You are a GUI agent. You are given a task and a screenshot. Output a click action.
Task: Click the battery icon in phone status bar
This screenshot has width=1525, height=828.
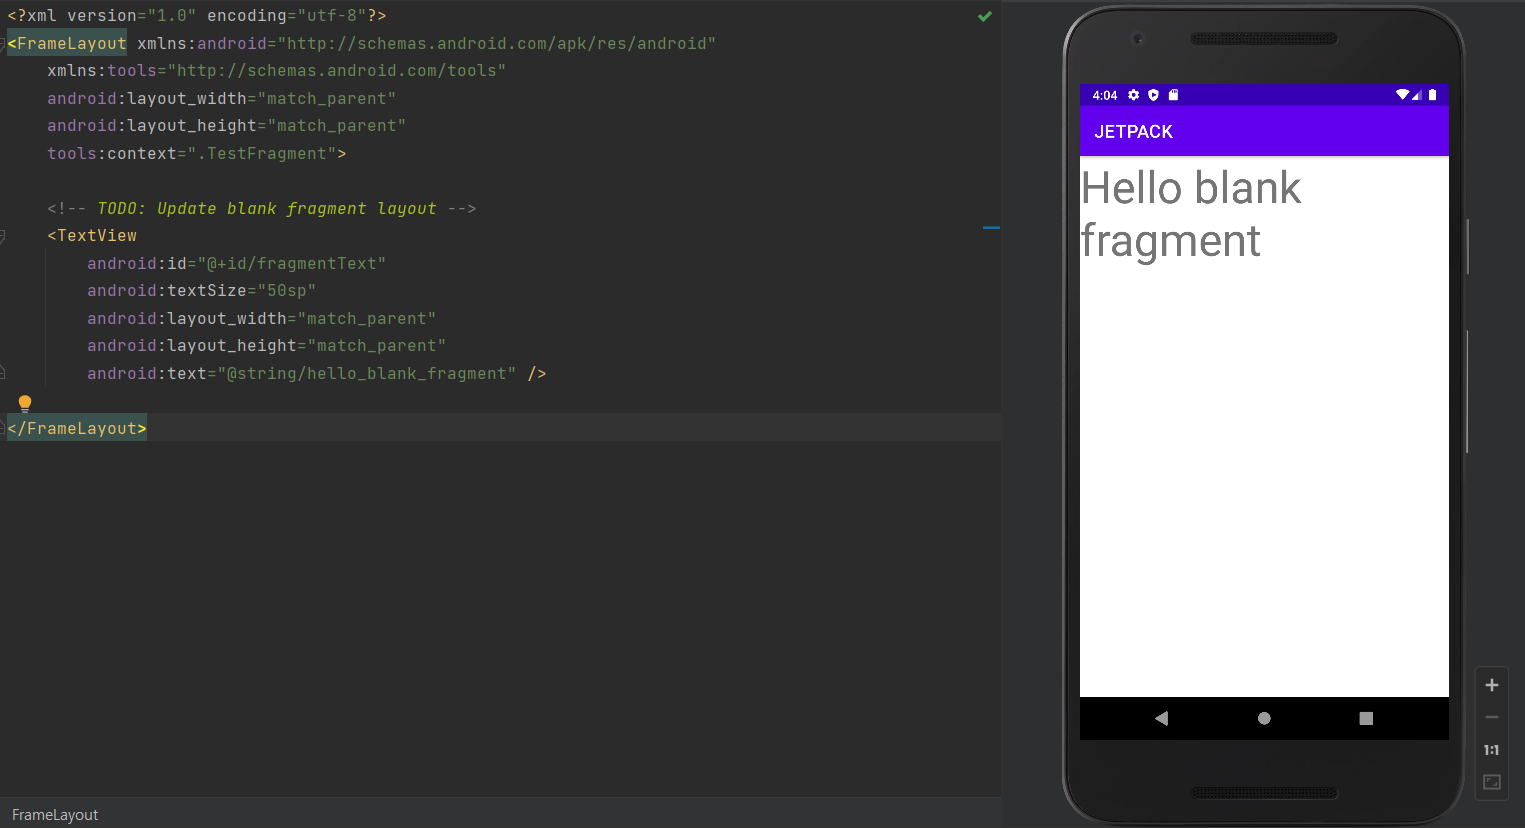[1432, 95]
